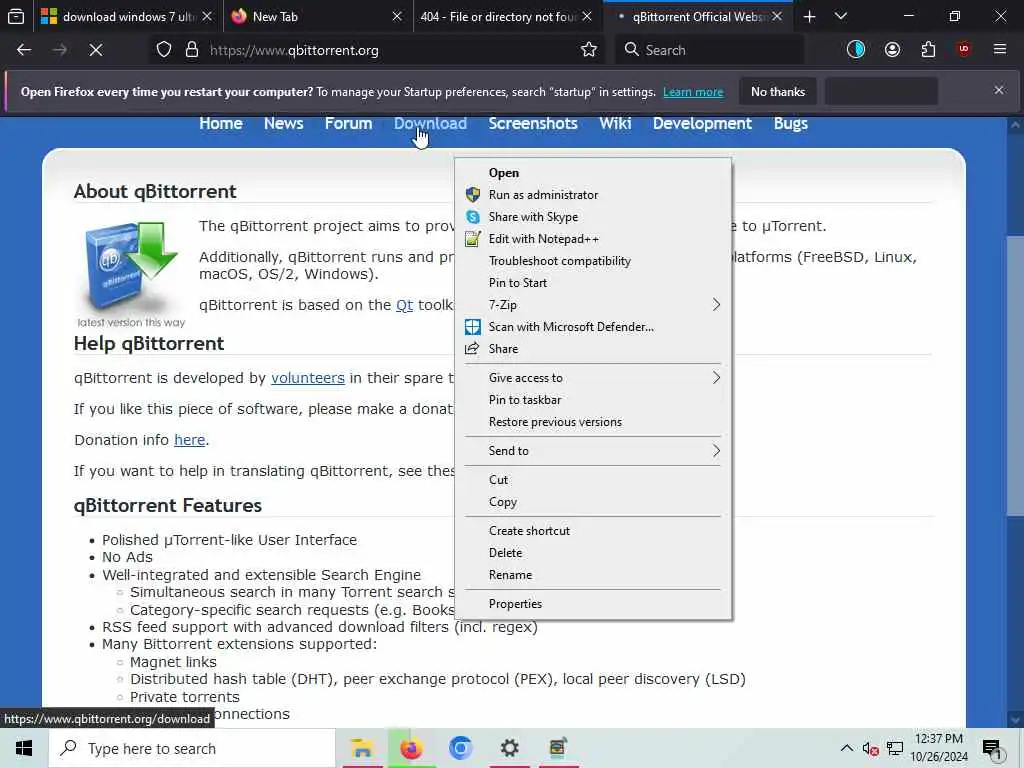Image resolution: width=1024 pixels, height=768 pixels.
Task: Open a new tab with the plus button
Action: click(809, 16)
